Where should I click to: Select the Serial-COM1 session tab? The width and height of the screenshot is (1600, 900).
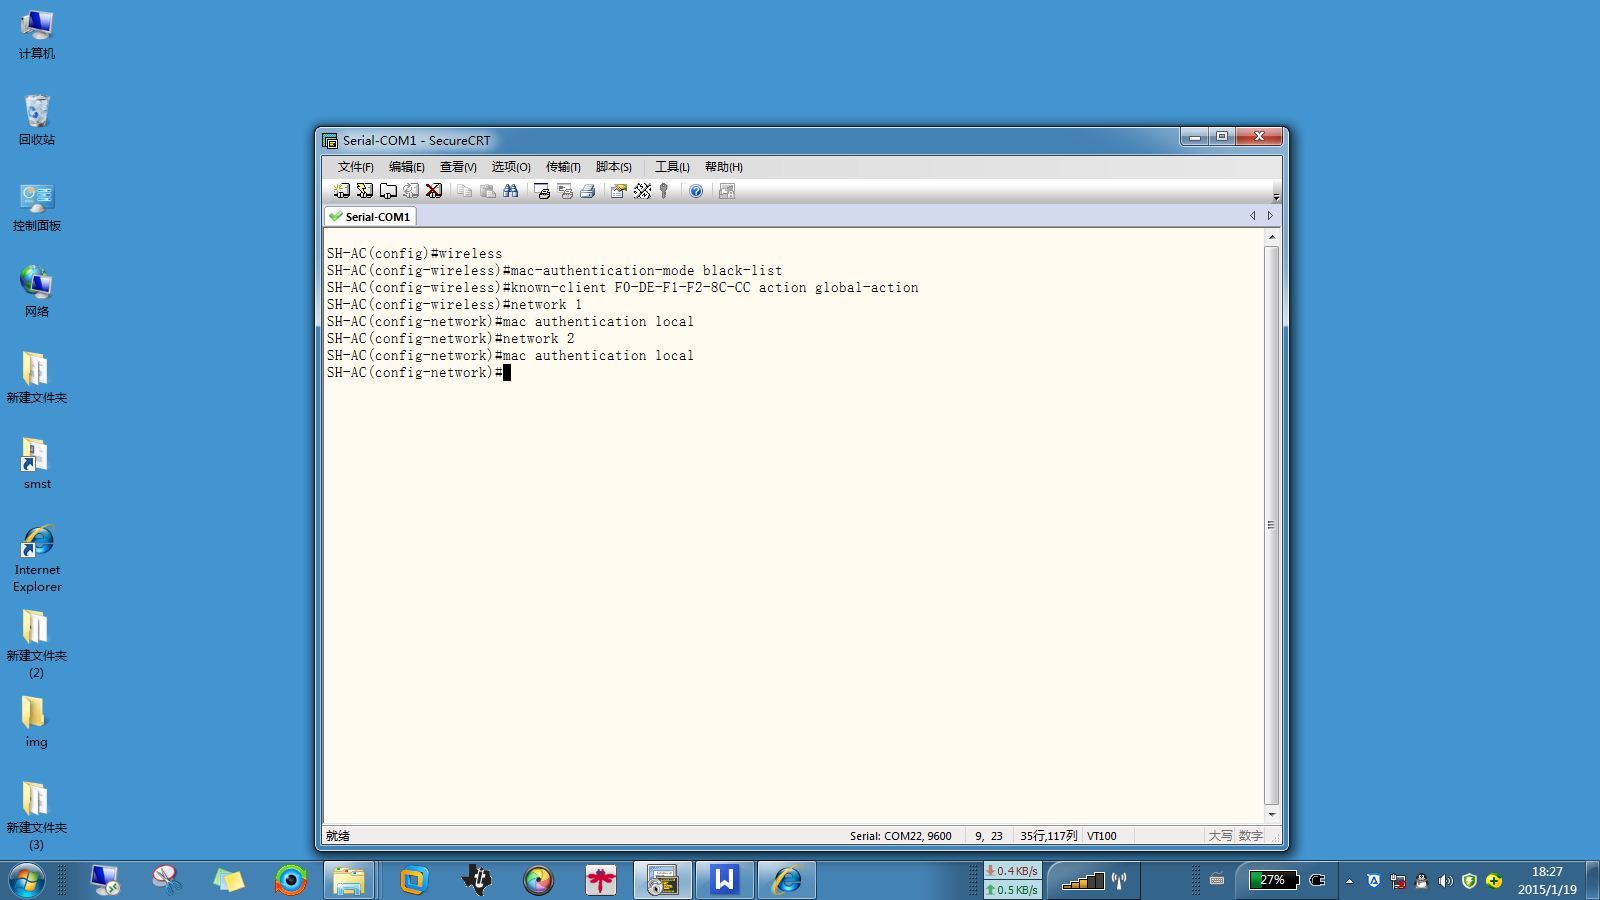370,216
